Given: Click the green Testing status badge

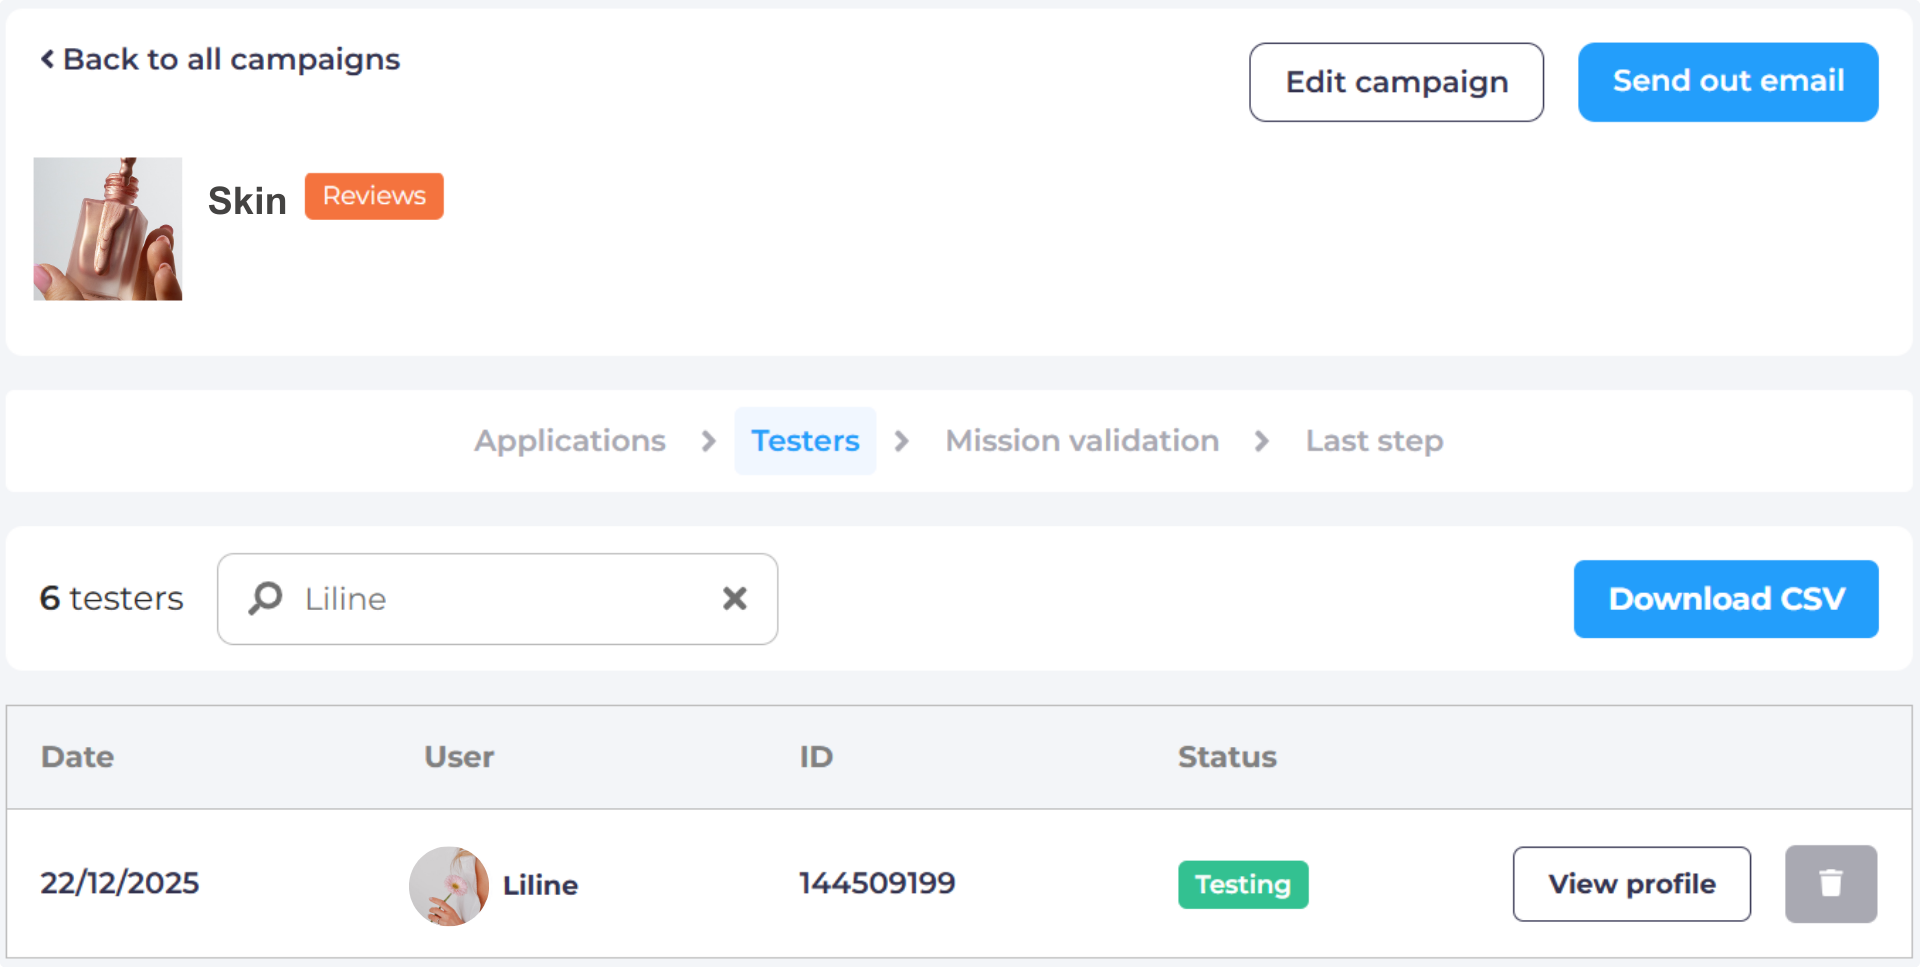Looking at the screenshot, I should point(1242,885).
